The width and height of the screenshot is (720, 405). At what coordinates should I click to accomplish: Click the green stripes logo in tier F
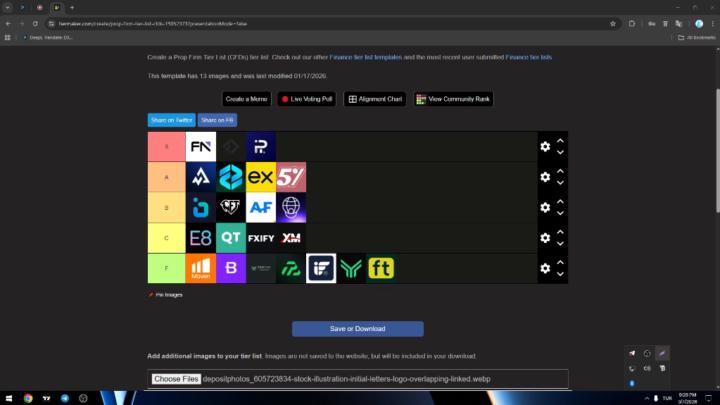[291, 268]
